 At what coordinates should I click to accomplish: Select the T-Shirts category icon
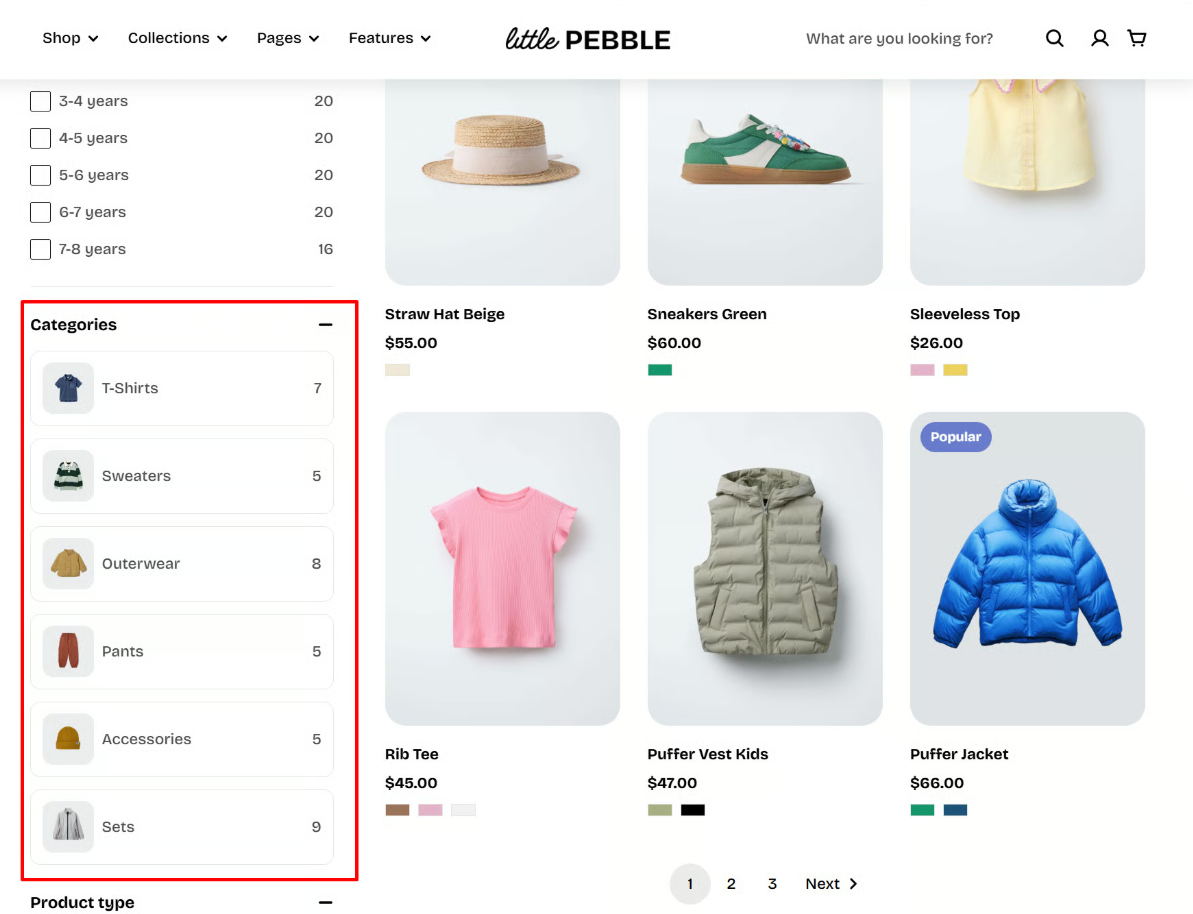click(68, 388)
